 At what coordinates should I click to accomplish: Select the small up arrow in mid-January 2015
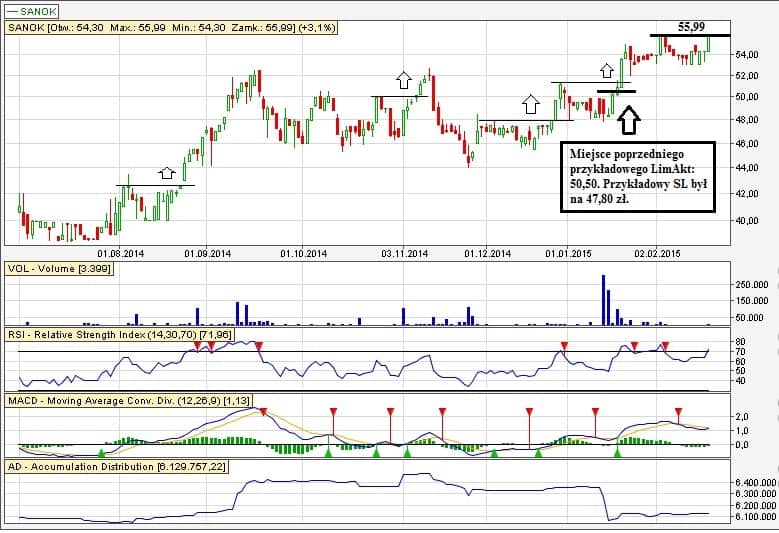pos(606,71)
